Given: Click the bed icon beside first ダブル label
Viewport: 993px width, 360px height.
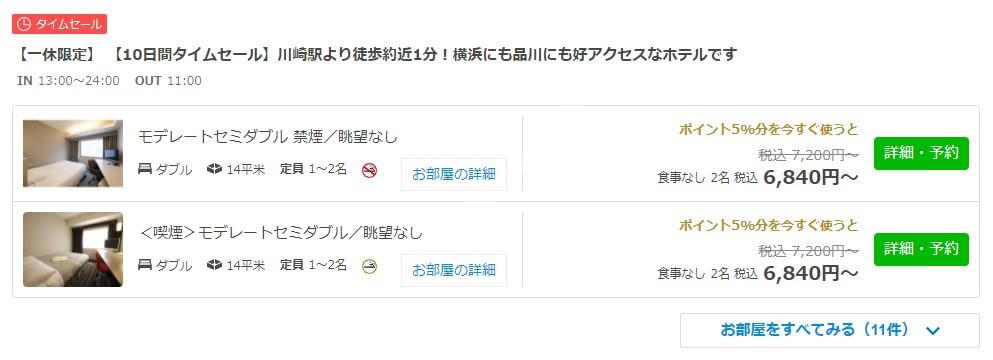Looking at the screenshot, I should (144, 169).
